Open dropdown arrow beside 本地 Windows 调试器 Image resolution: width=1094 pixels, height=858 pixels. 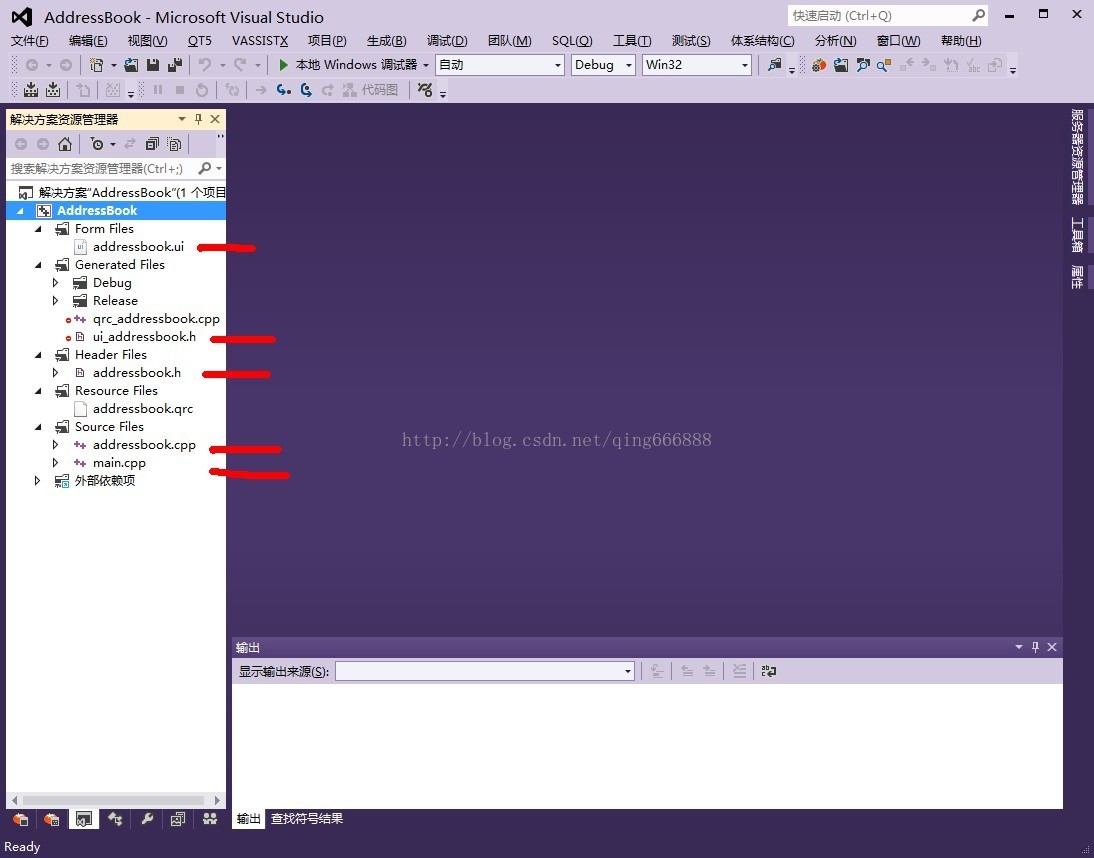(426, 65)
